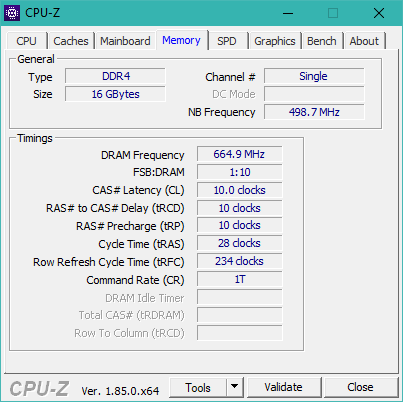Close the window with the X button
This screenshot has width=403, height=402.
tap(379, 13)
